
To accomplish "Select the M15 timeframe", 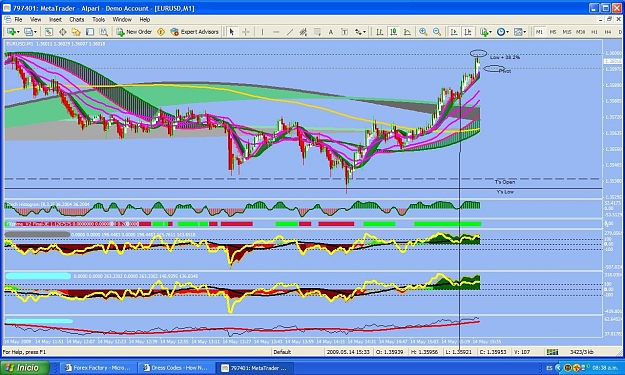I will point(566,32).
